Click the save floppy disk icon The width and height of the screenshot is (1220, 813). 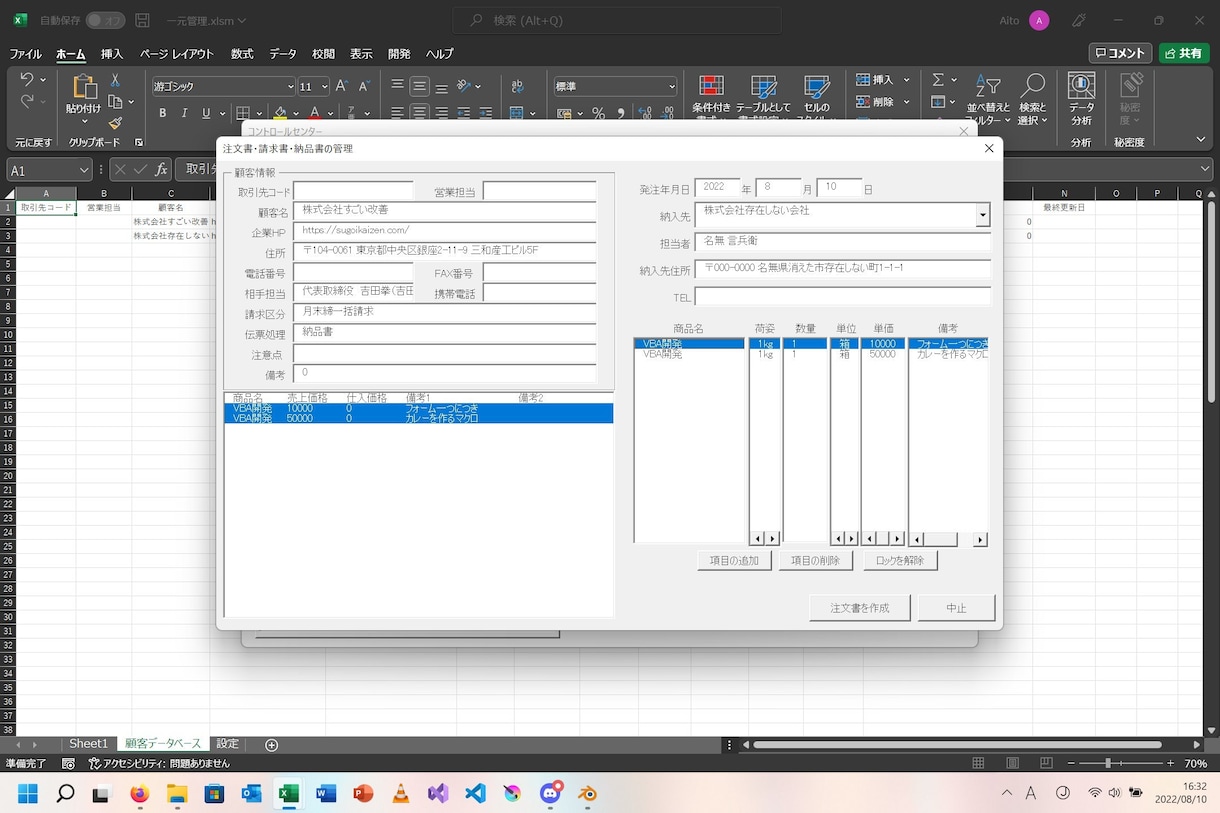(142, 20)
